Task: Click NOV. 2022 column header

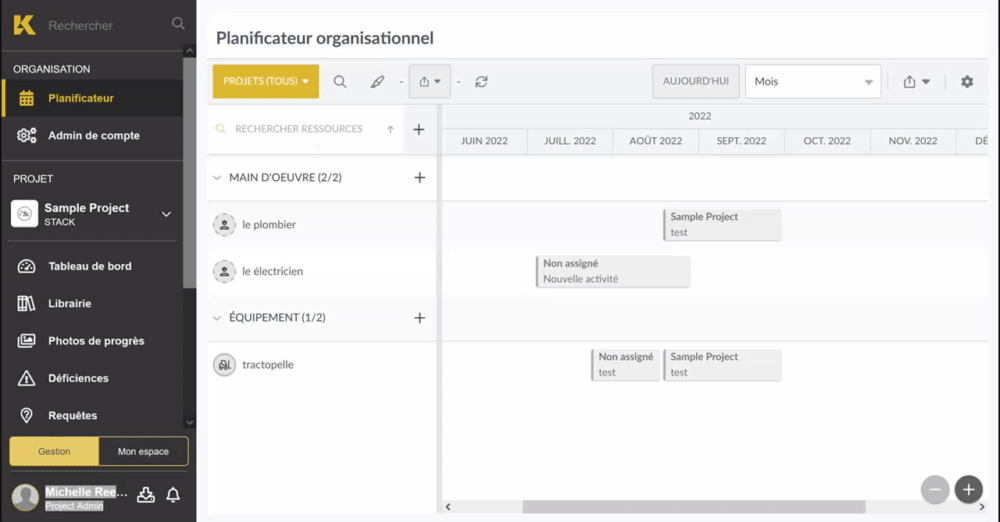Action: tap(913, 141)
